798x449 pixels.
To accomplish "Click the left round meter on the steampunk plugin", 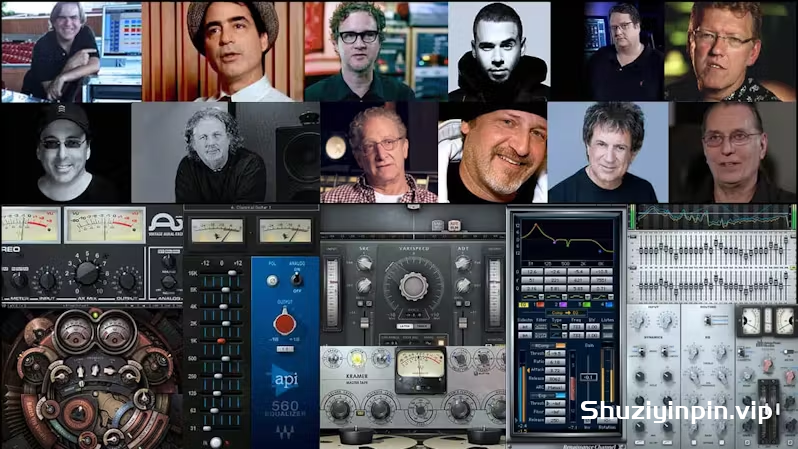I will pos(74,333).
